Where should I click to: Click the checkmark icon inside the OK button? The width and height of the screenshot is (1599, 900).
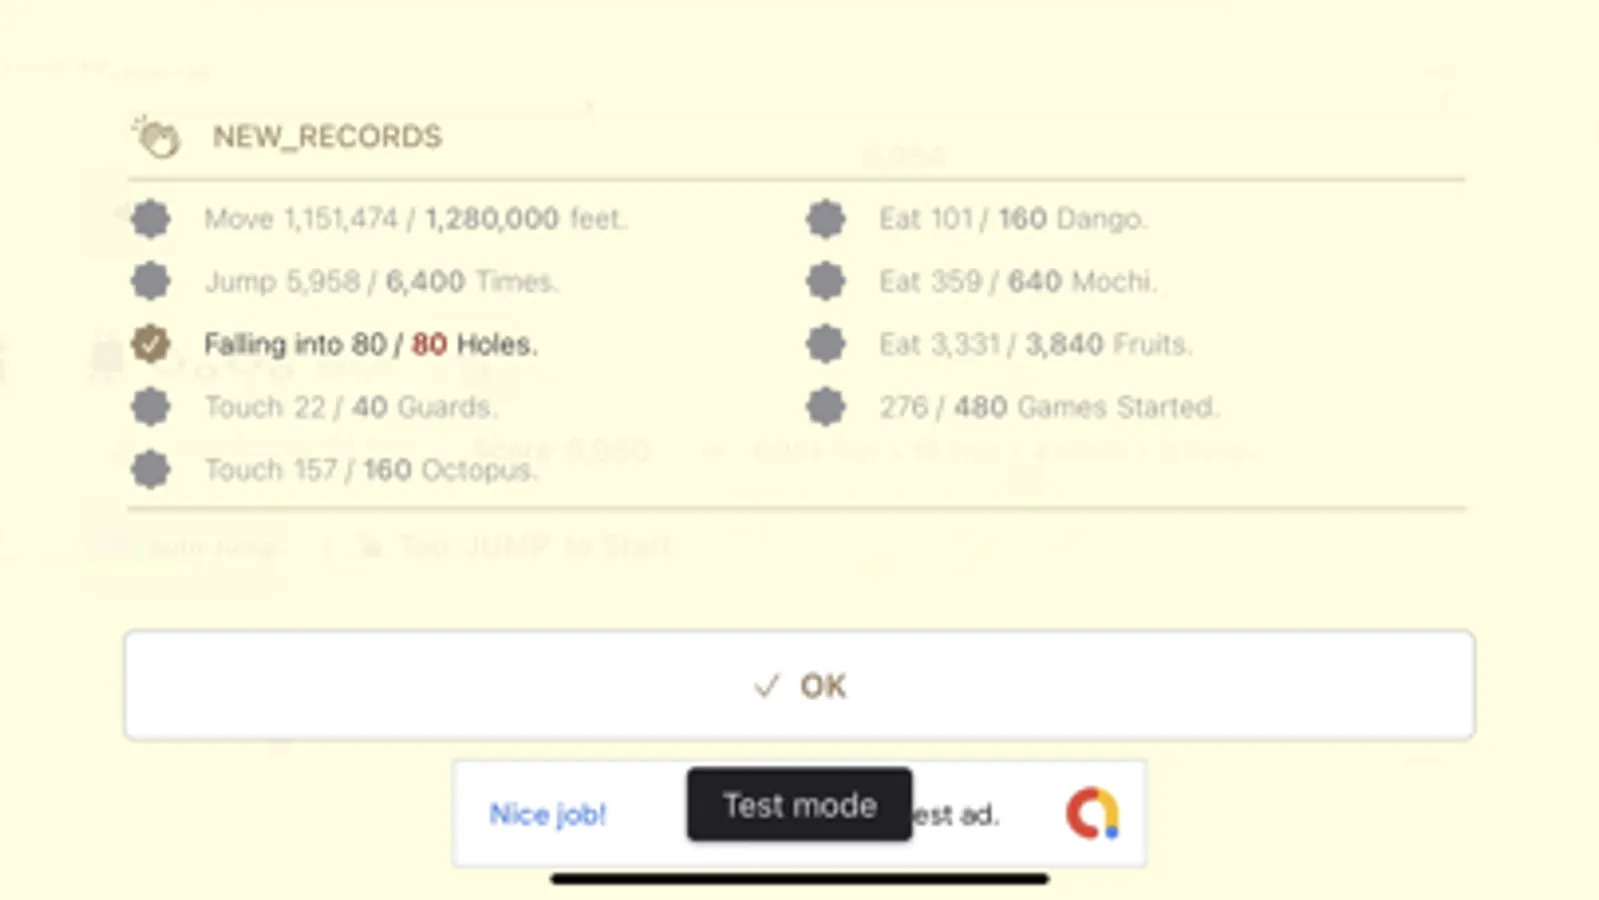pos(765,686)
